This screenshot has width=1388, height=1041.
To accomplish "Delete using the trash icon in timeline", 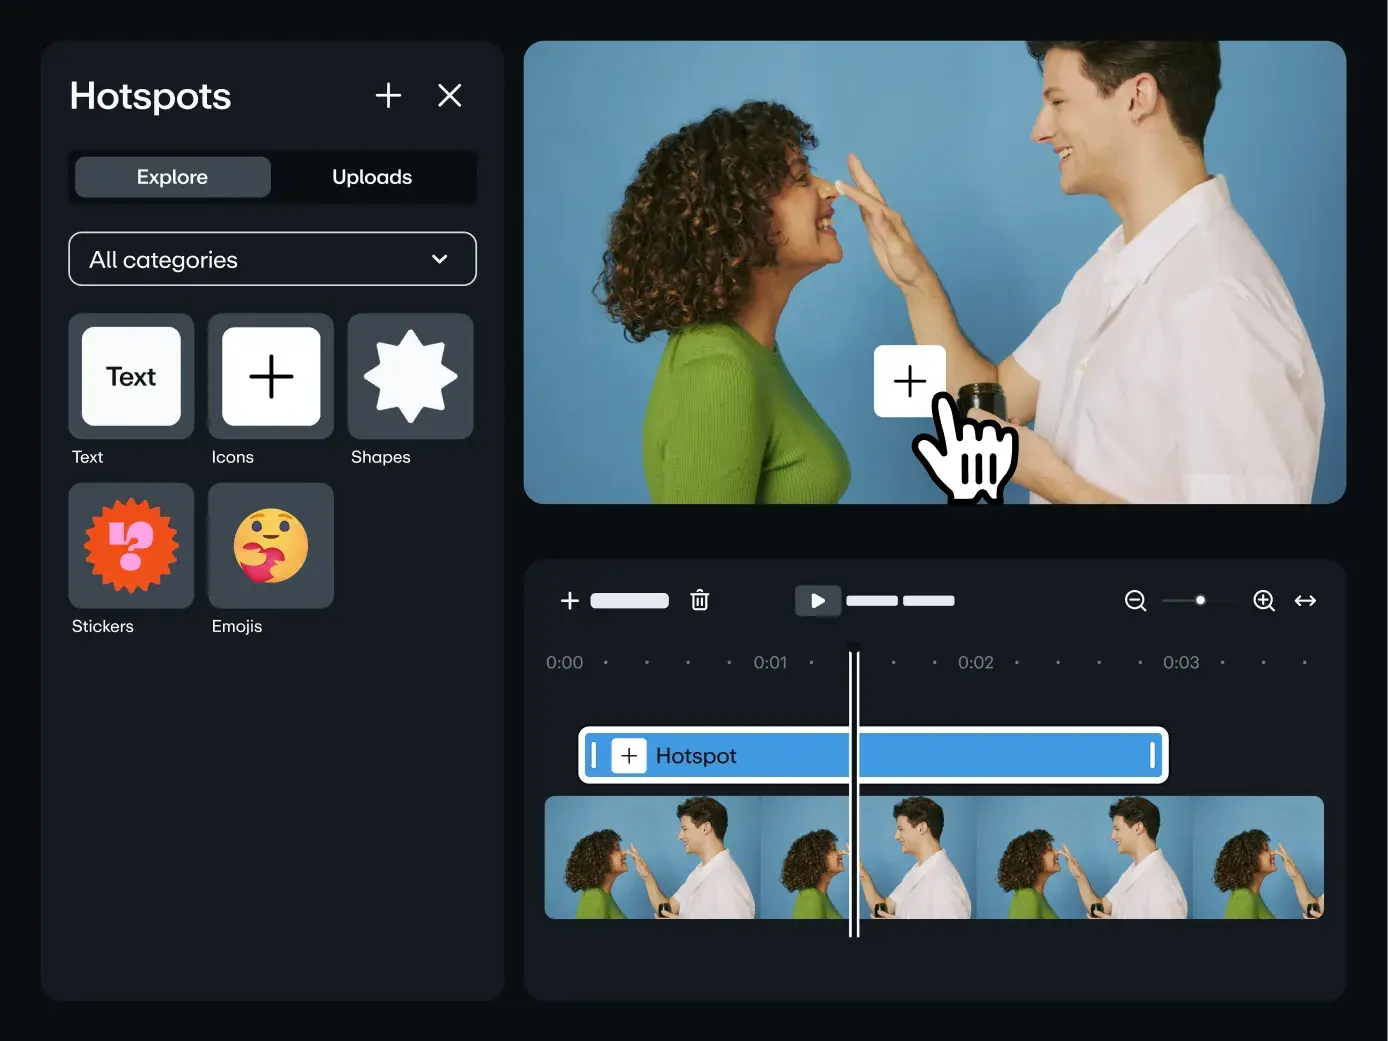I will tap(700, 600).
